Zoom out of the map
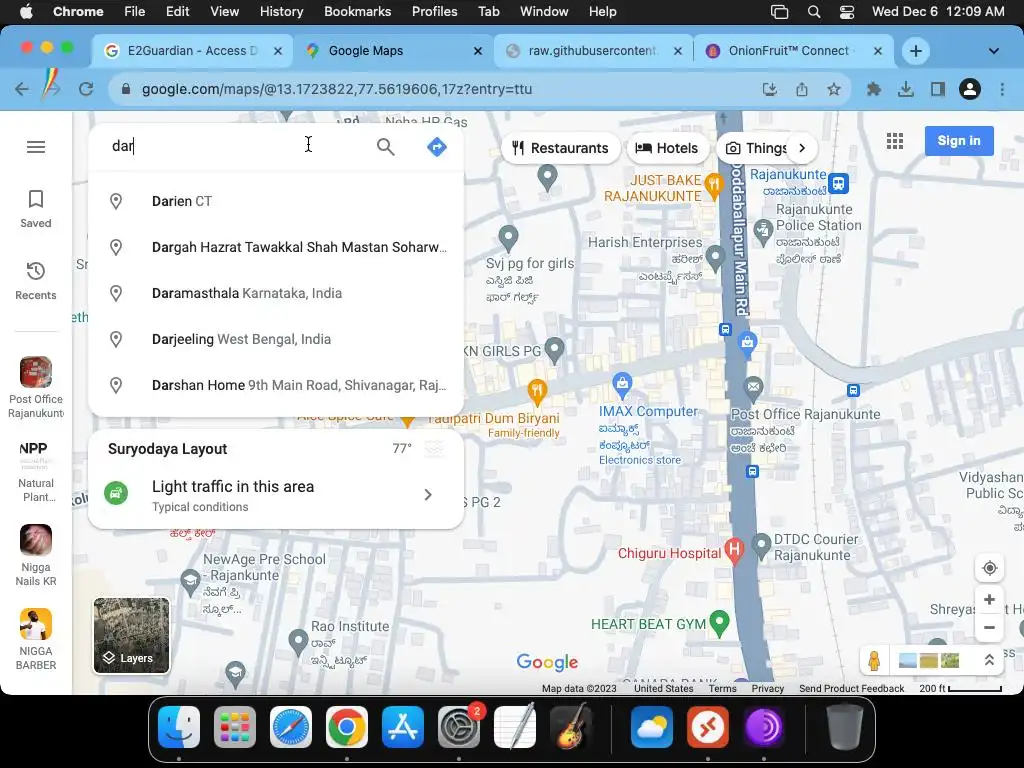This screenshot has height=768, width=1024. point(989,628)
